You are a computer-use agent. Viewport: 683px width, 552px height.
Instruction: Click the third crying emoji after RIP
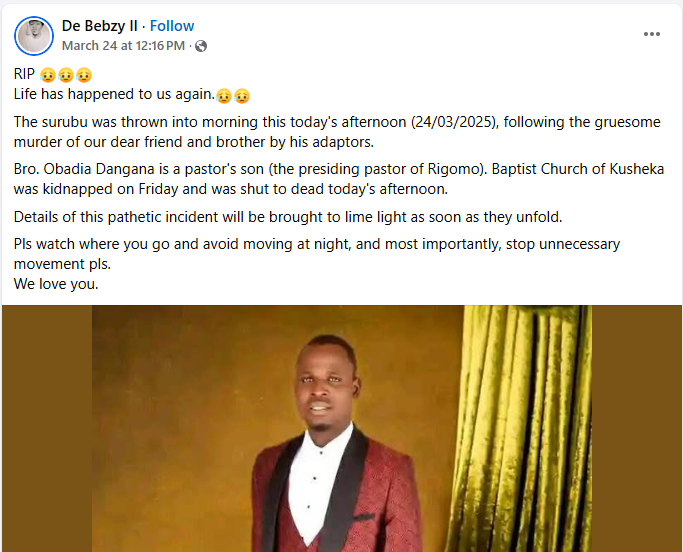[83, 75]
